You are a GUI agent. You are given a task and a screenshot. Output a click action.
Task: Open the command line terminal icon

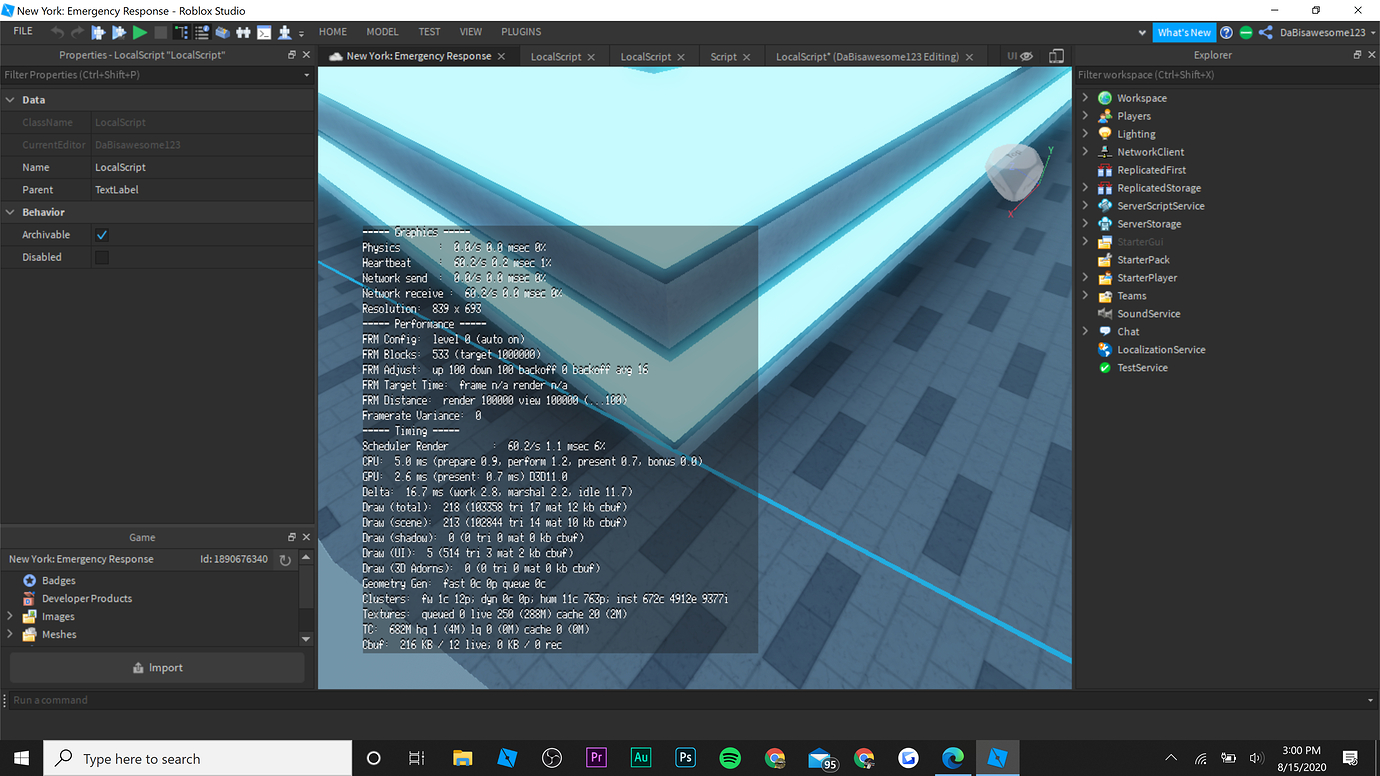coord(264,32)
